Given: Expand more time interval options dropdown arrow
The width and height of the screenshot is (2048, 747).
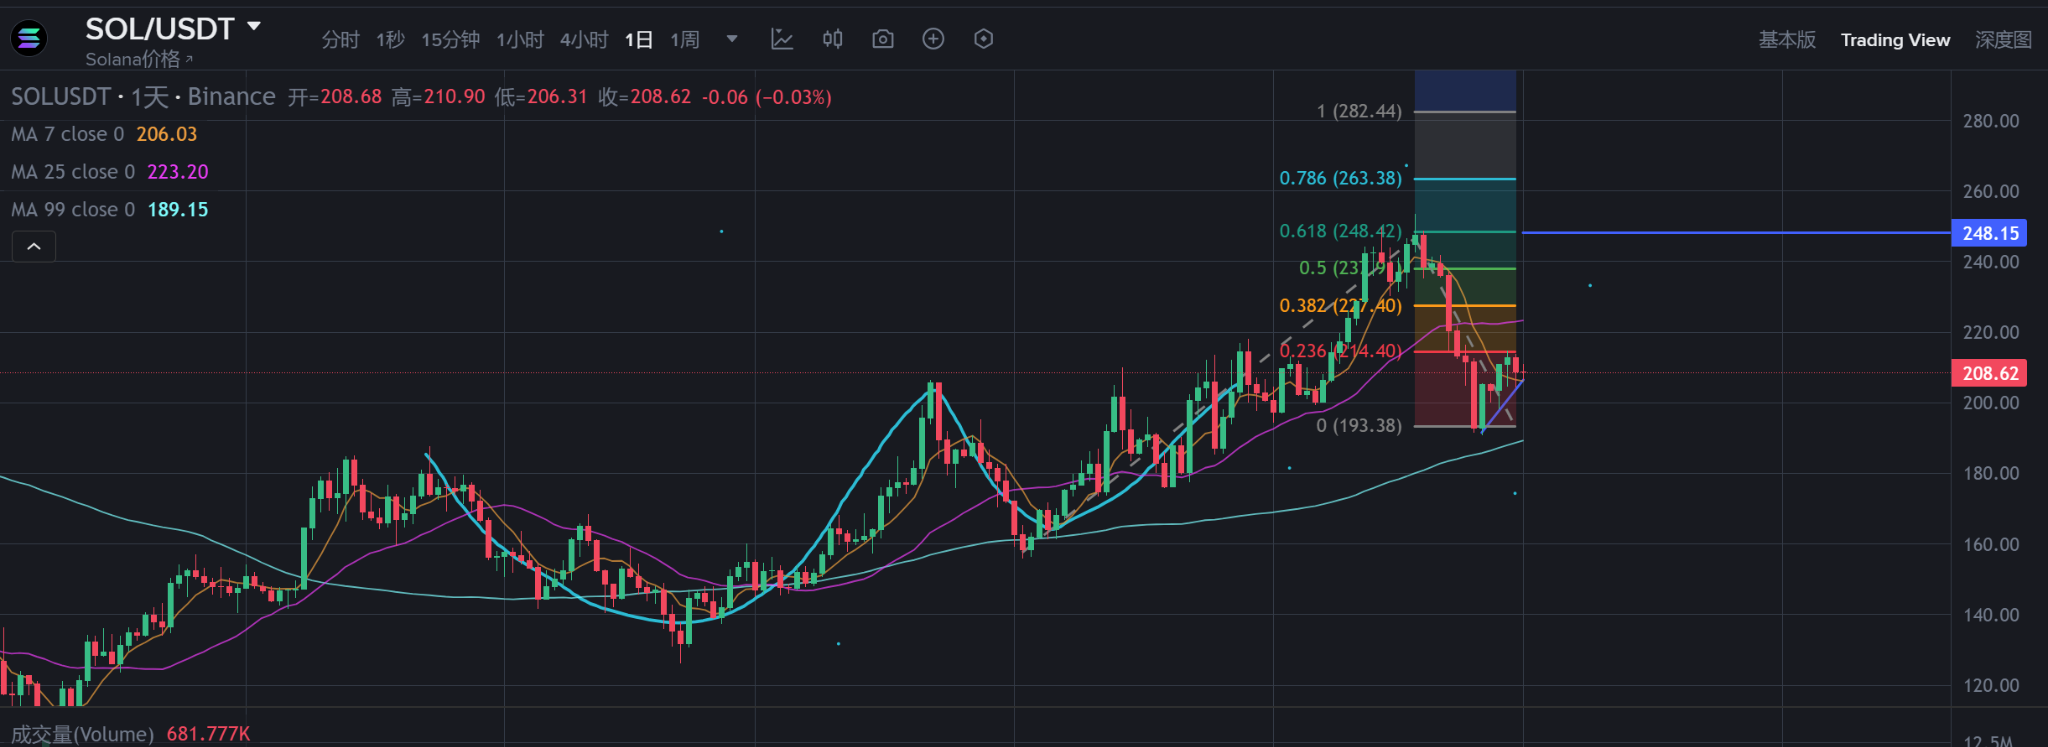Looking at the screenshot, I should tap(732, 39).
